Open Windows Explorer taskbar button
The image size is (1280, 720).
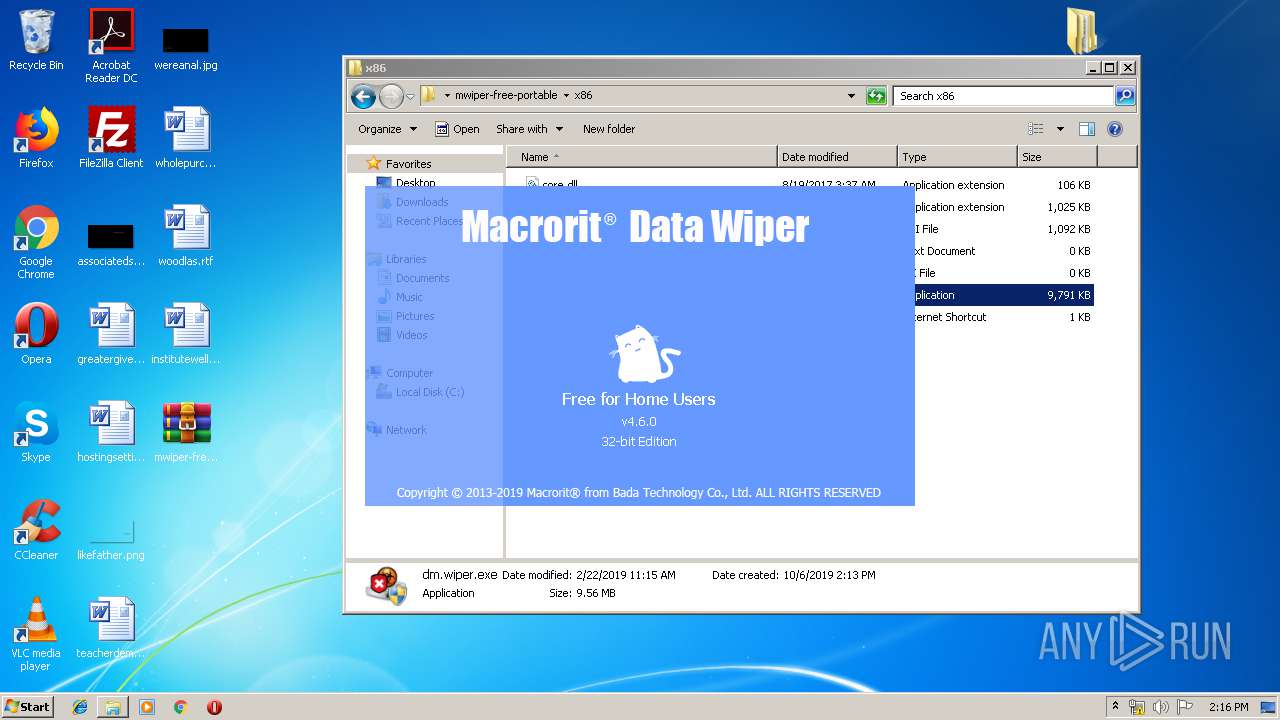[113, 707]
